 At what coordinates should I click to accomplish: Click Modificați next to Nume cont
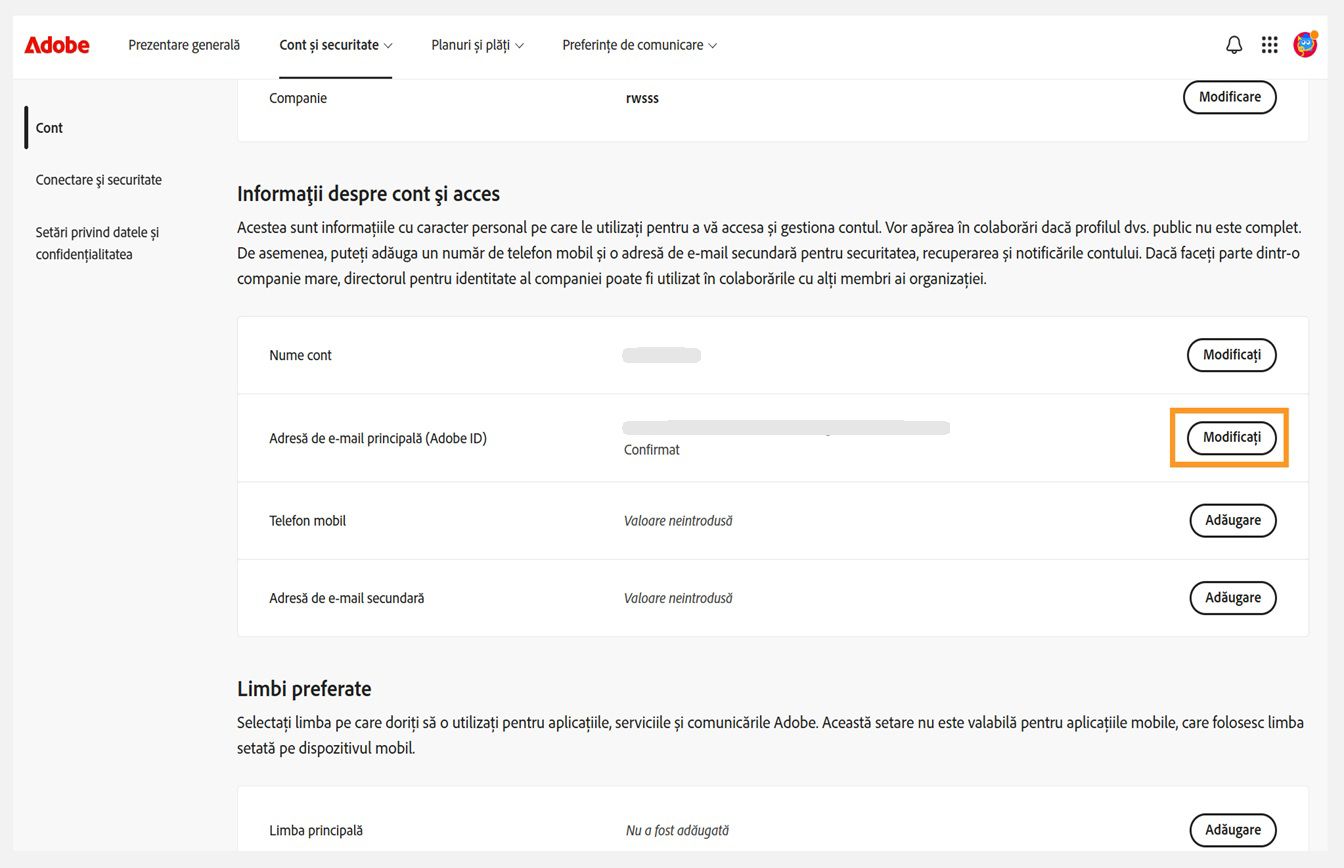point(1231,355)
